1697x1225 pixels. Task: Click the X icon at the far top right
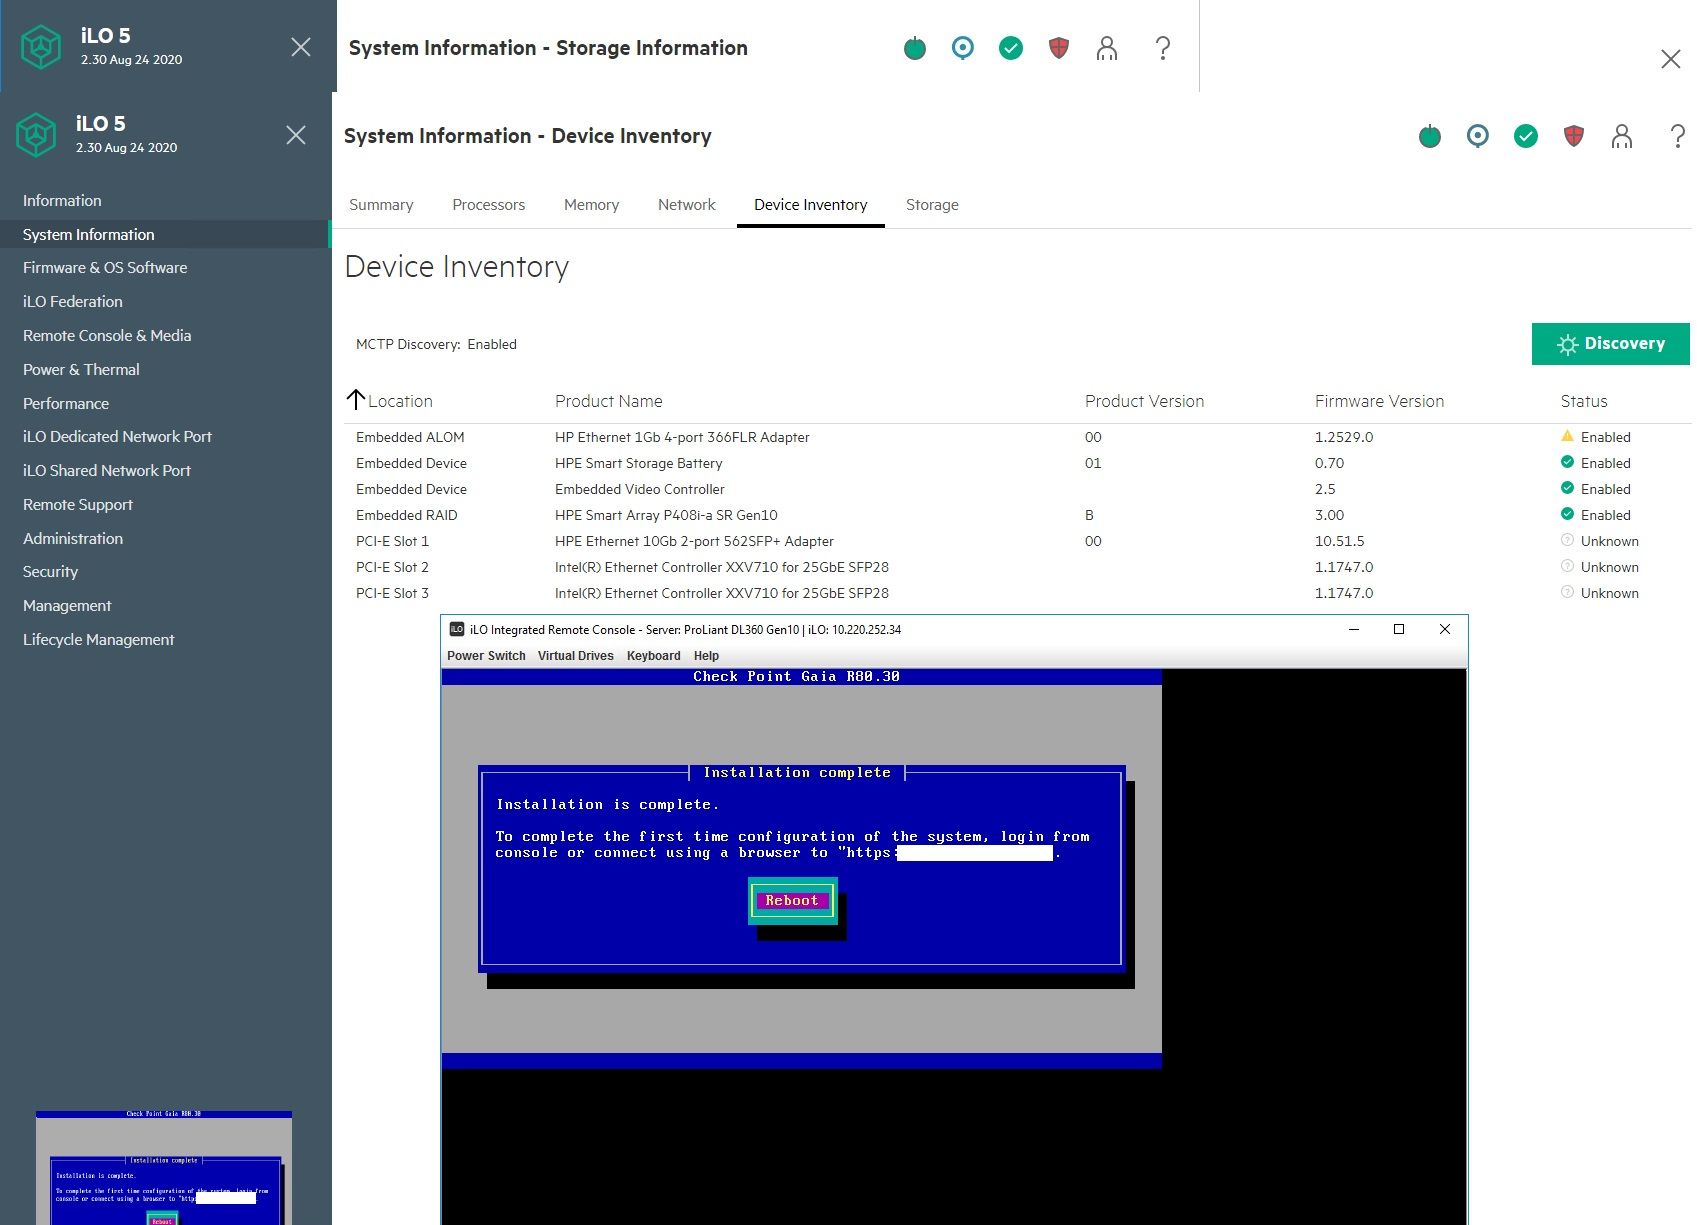(1671, 59)
